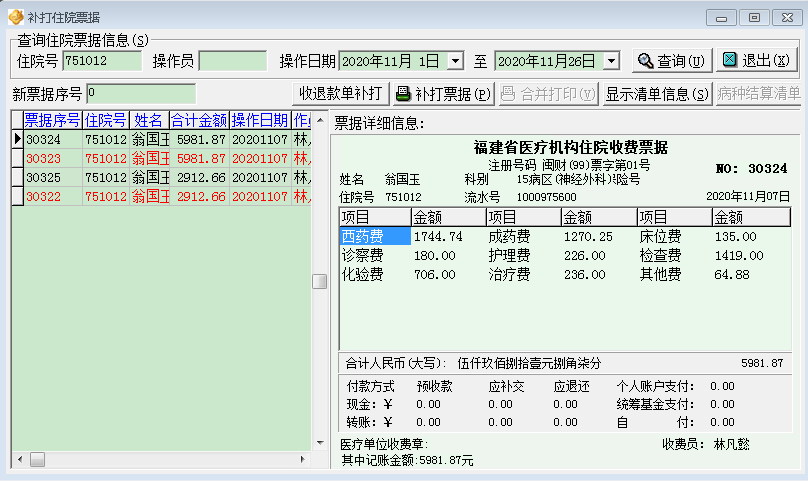Click the 收退款单补打 button
This screenshot has height=481, width=808.
(x=341, y=94)
